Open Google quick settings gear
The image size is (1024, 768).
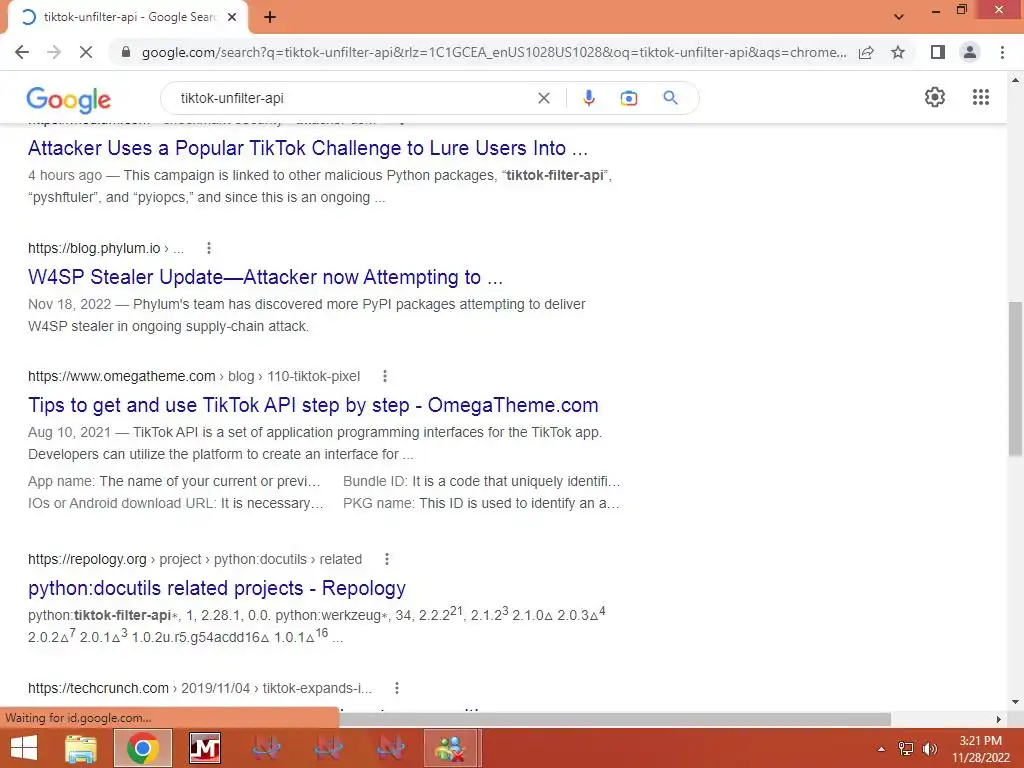pos(935,97)
